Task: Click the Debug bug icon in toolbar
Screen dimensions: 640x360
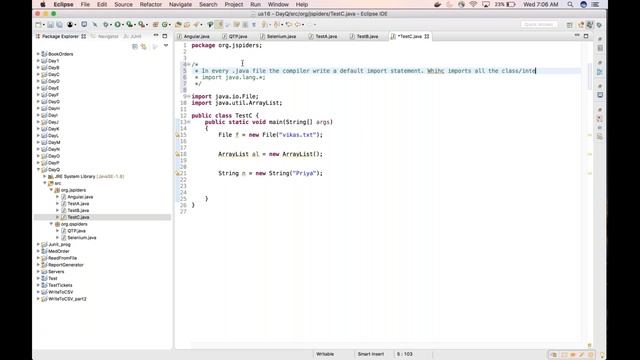Action: pos(106,25)
